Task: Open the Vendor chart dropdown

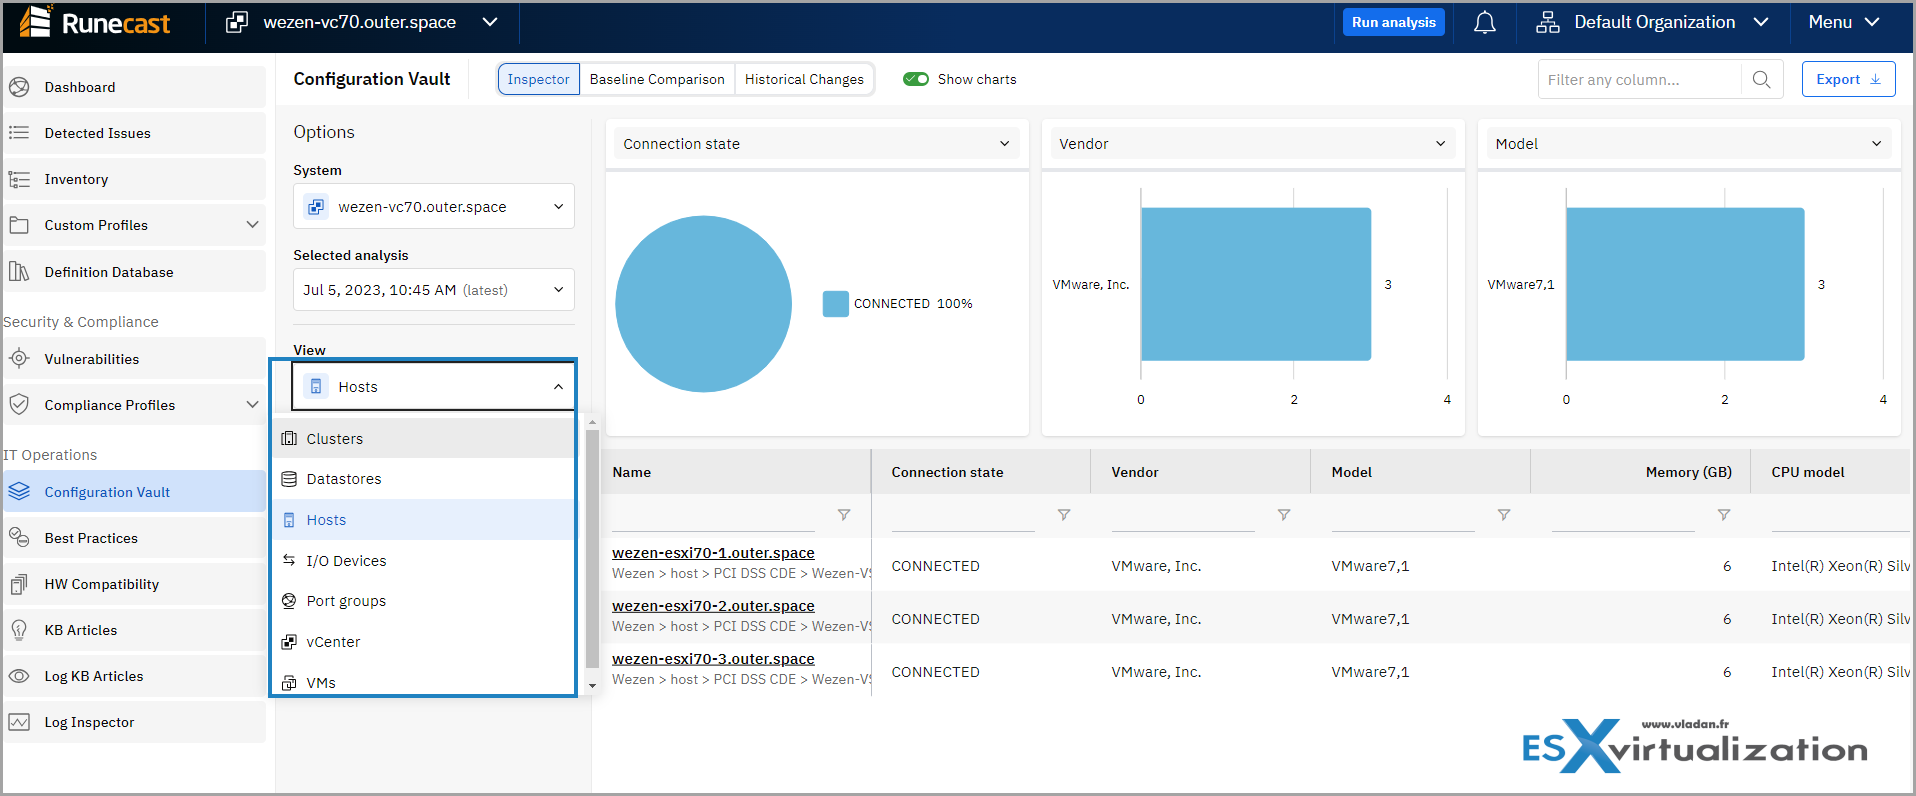Action: (x=1253, y=144)
